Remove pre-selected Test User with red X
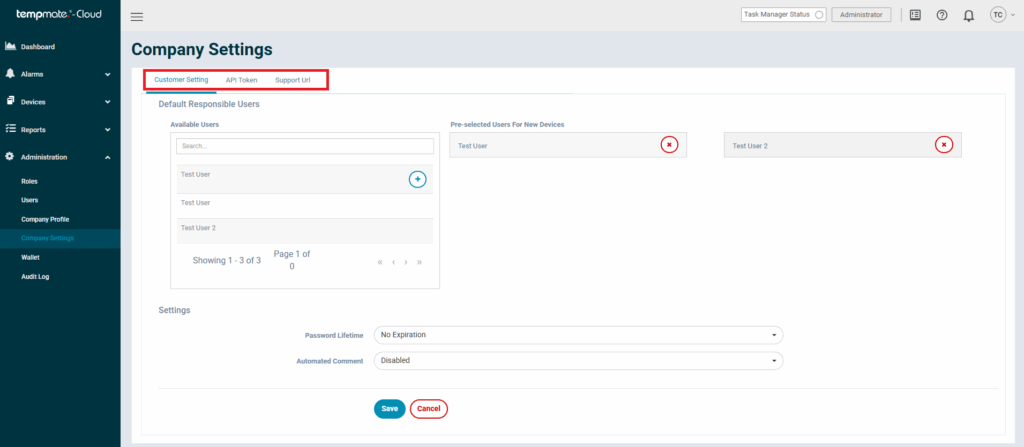The height and width of the screenshot is (447, 1024). click(x=669, y=144)
